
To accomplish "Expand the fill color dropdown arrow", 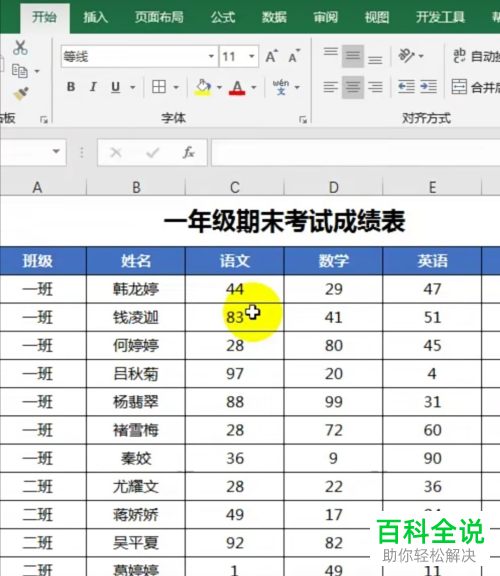I will pos(219,87).
